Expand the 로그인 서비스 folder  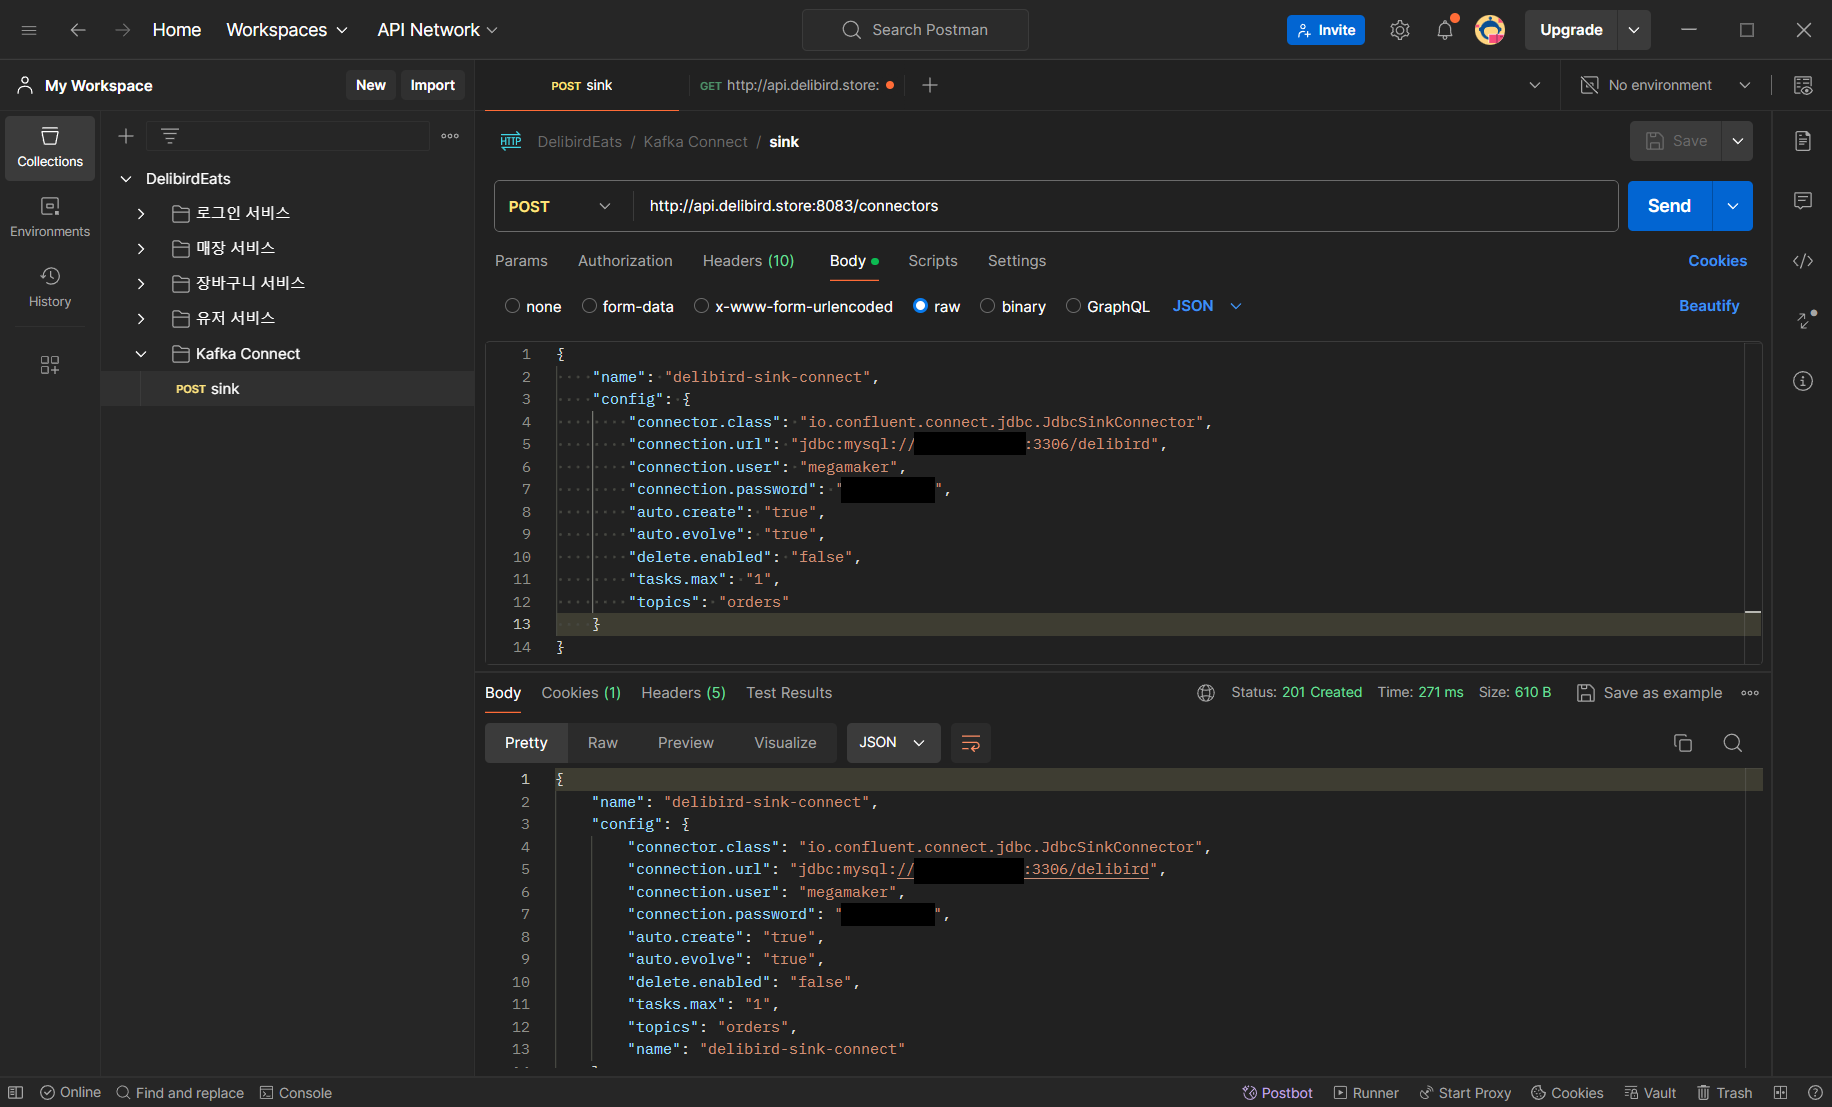141,214
